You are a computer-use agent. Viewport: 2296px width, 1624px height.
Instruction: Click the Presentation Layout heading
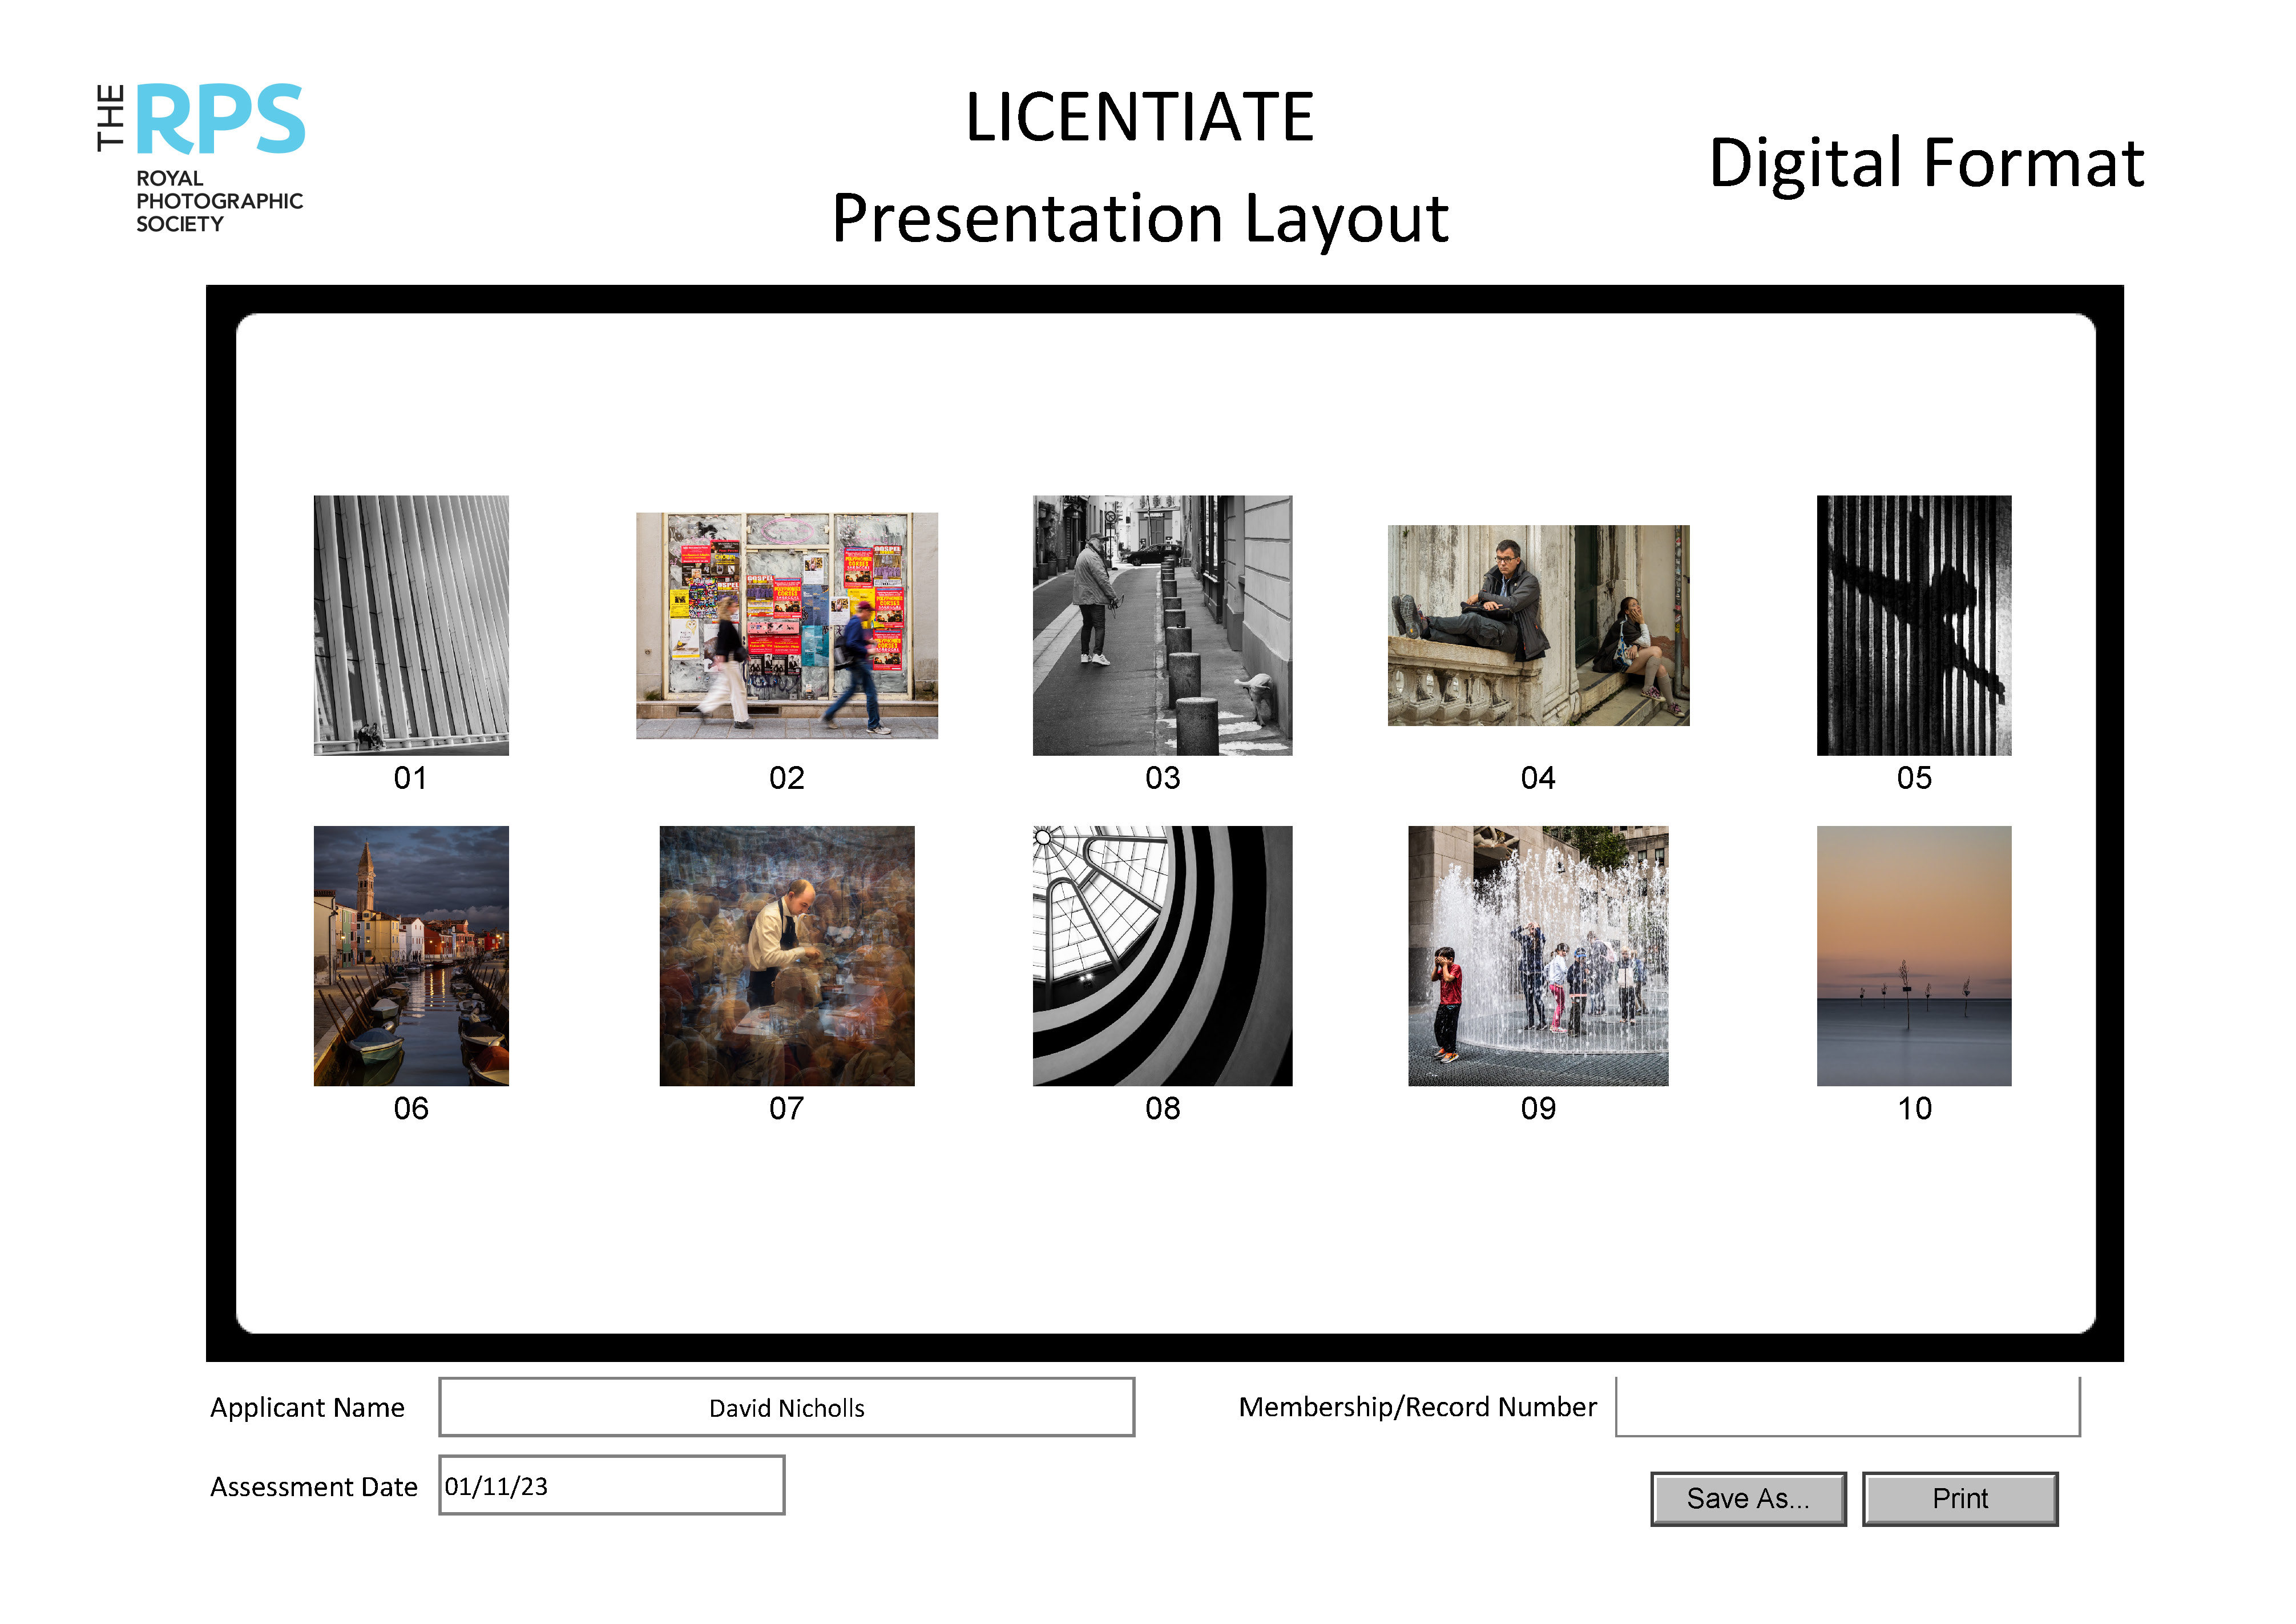coord(1139,219)
